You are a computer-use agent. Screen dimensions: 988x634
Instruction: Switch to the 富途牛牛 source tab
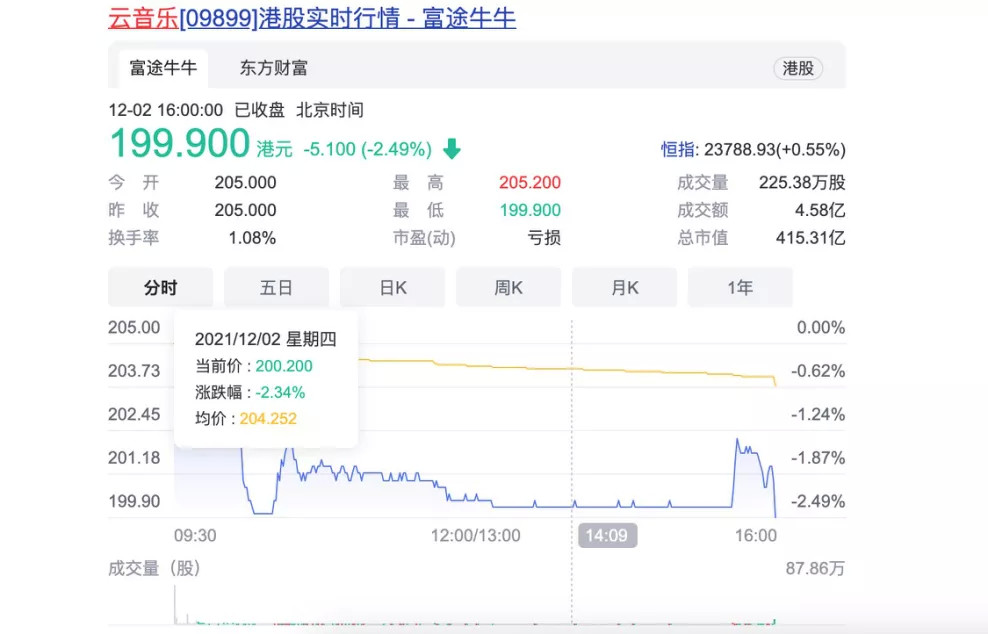pyautogui.click(x=163, y=68)
